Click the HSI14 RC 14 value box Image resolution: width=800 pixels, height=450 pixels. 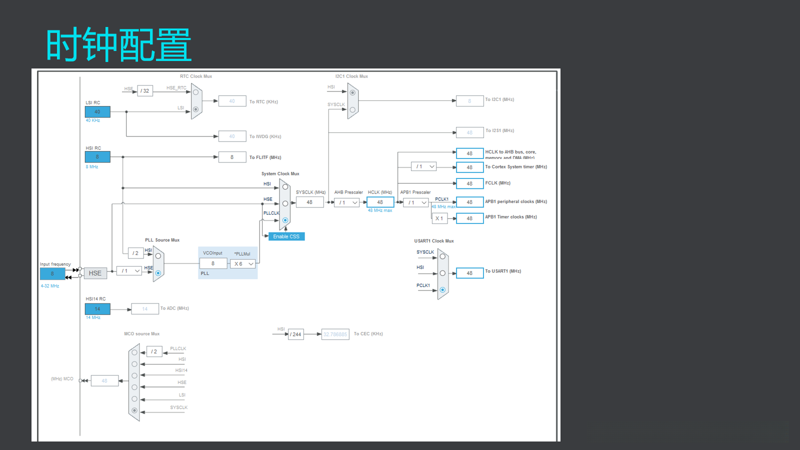[97, 309]
